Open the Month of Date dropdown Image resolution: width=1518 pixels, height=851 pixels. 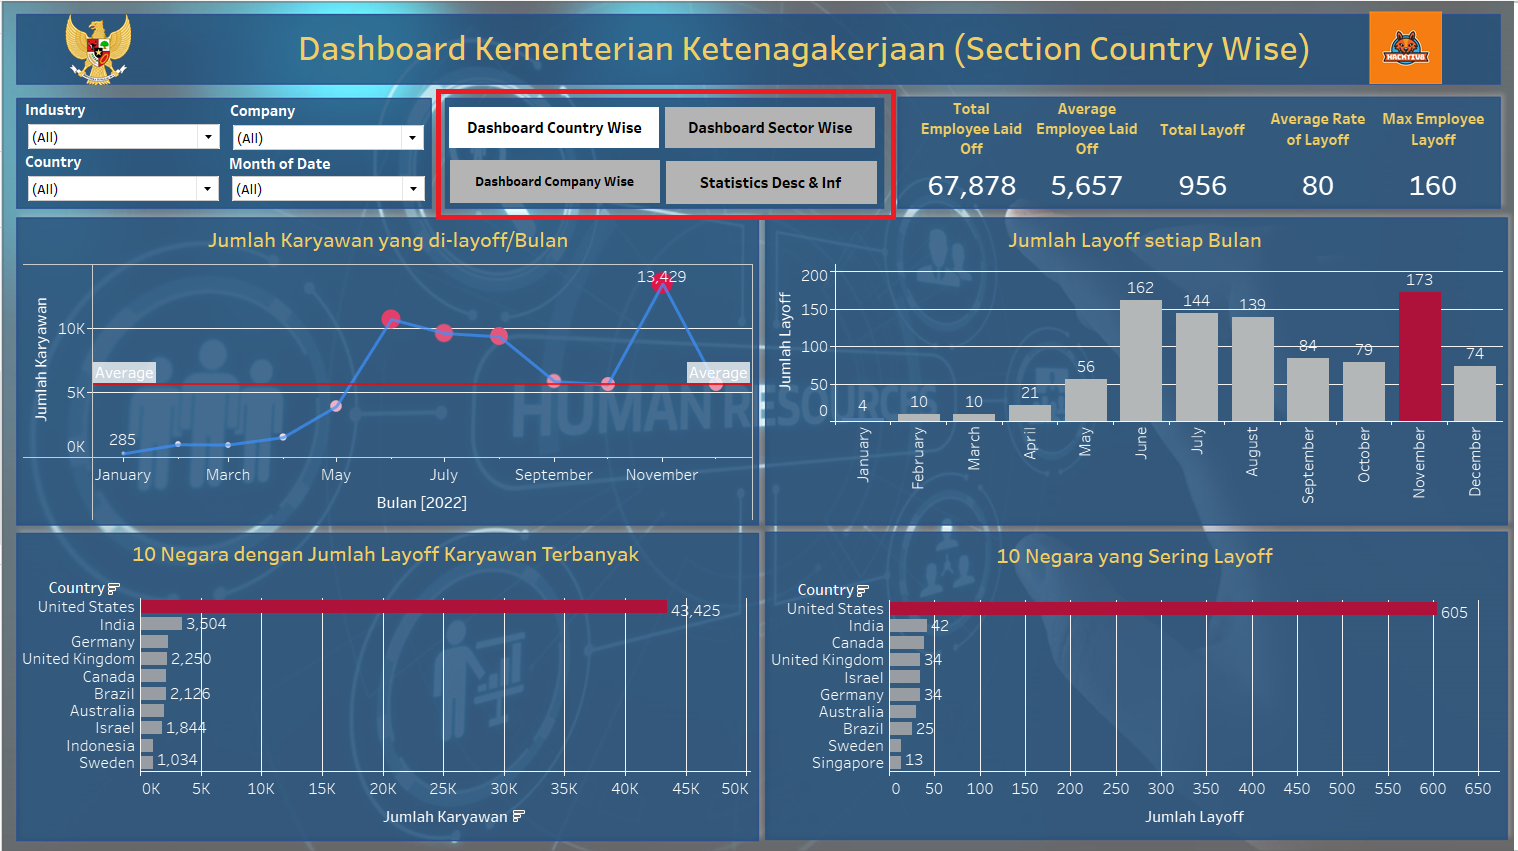tap(412, 188)
